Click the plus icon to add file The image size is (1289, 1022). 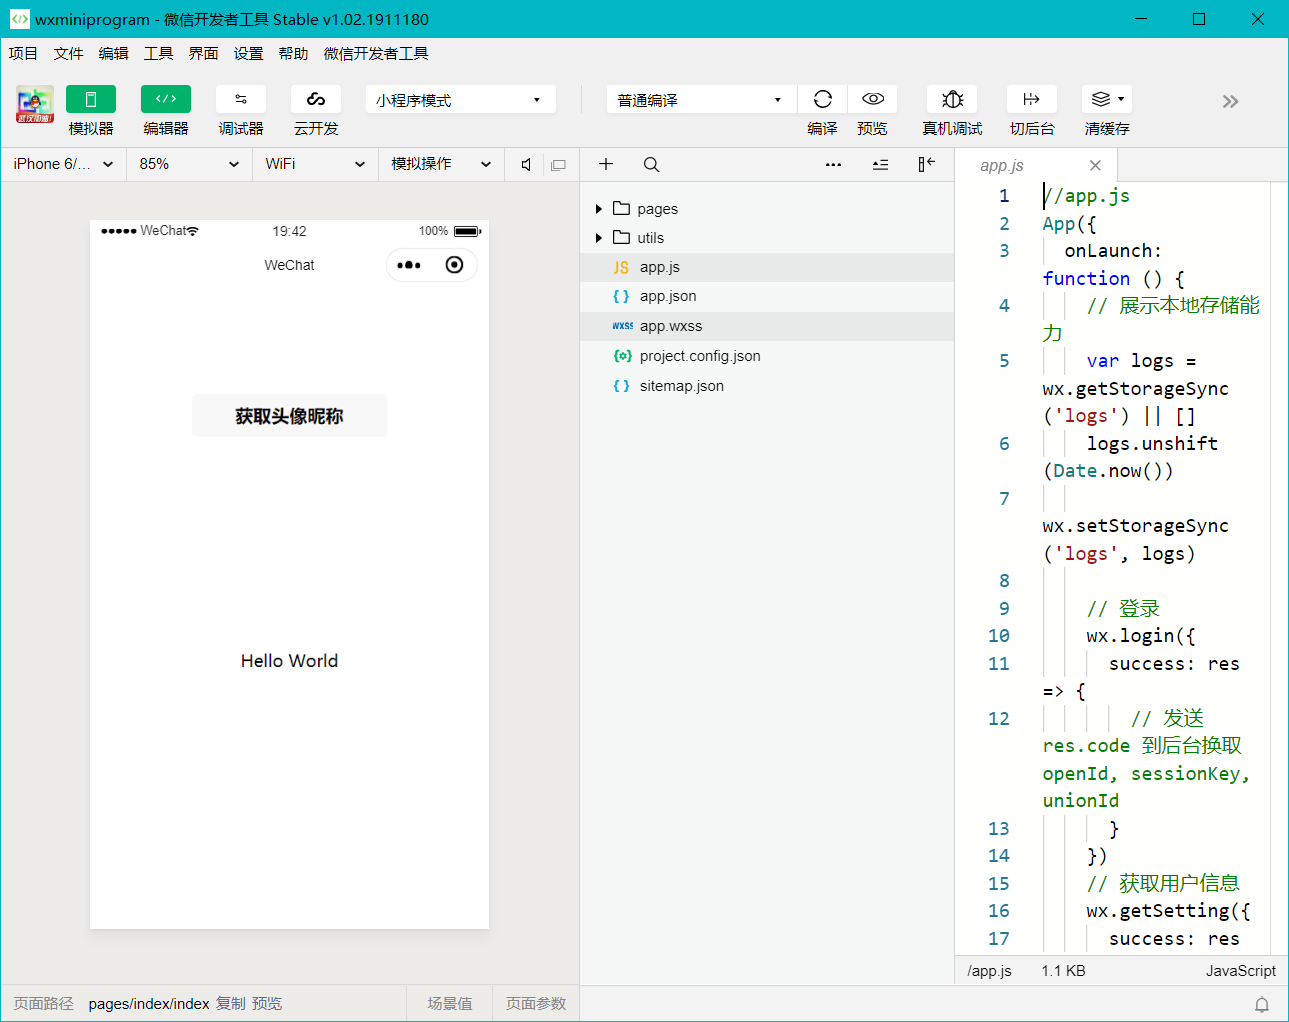pos(606,165)
